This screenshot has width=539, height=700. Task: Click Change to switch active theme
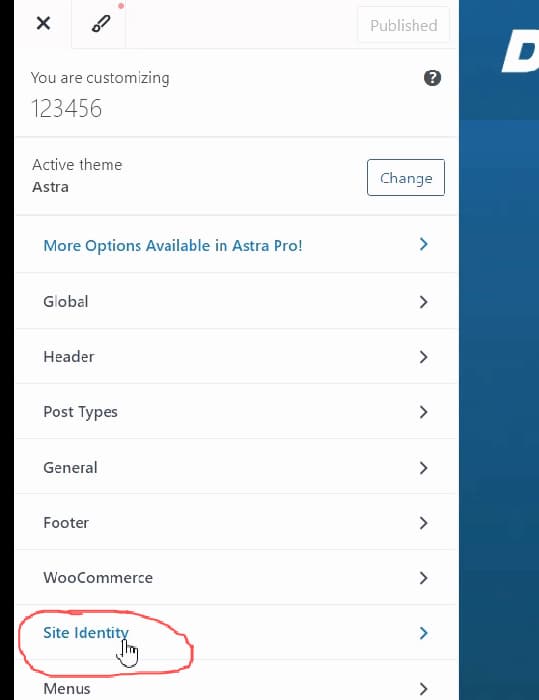405,178
